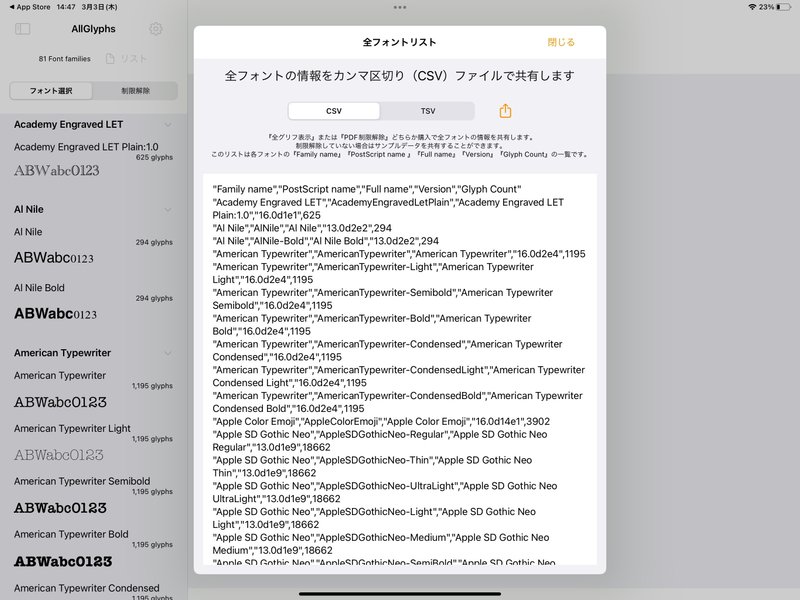Collapse the Al Nile font family
The height and width of the screenshot is (600, 800).
pos(168,210)
